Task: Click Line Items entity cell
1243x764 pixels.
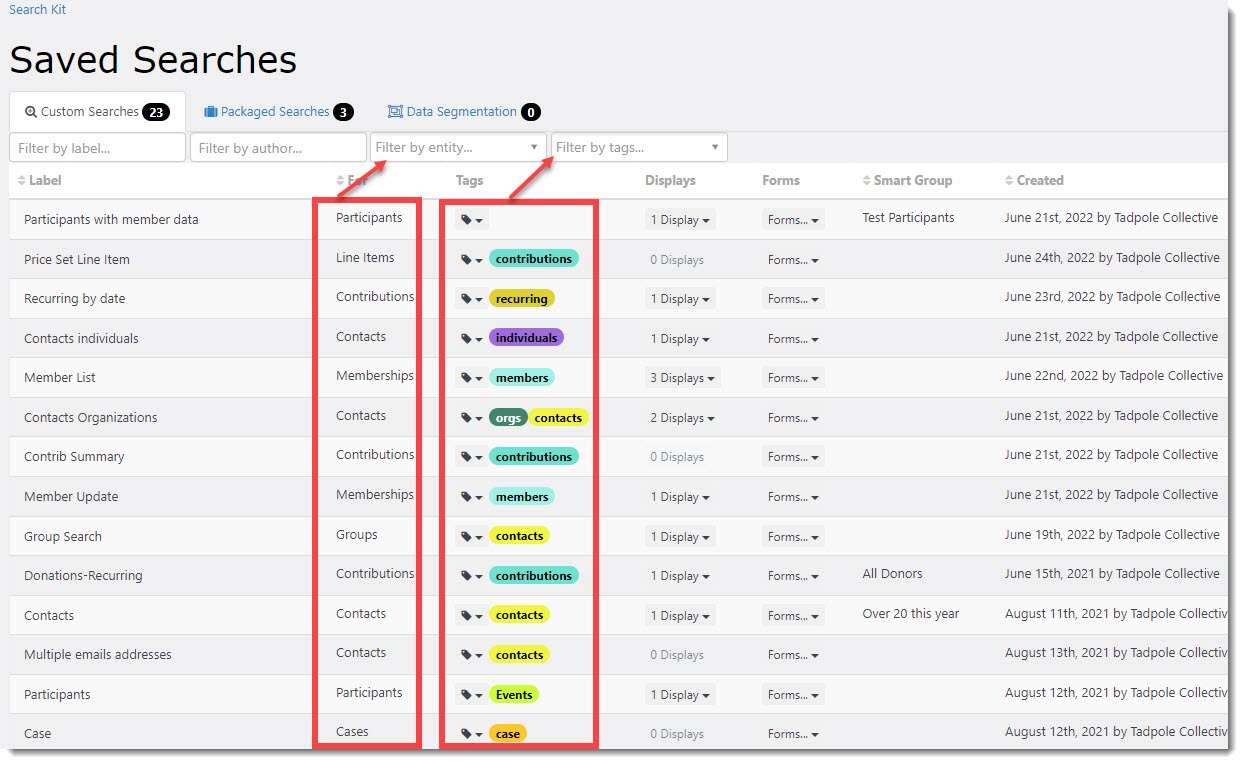Action: tap(365, 258)
